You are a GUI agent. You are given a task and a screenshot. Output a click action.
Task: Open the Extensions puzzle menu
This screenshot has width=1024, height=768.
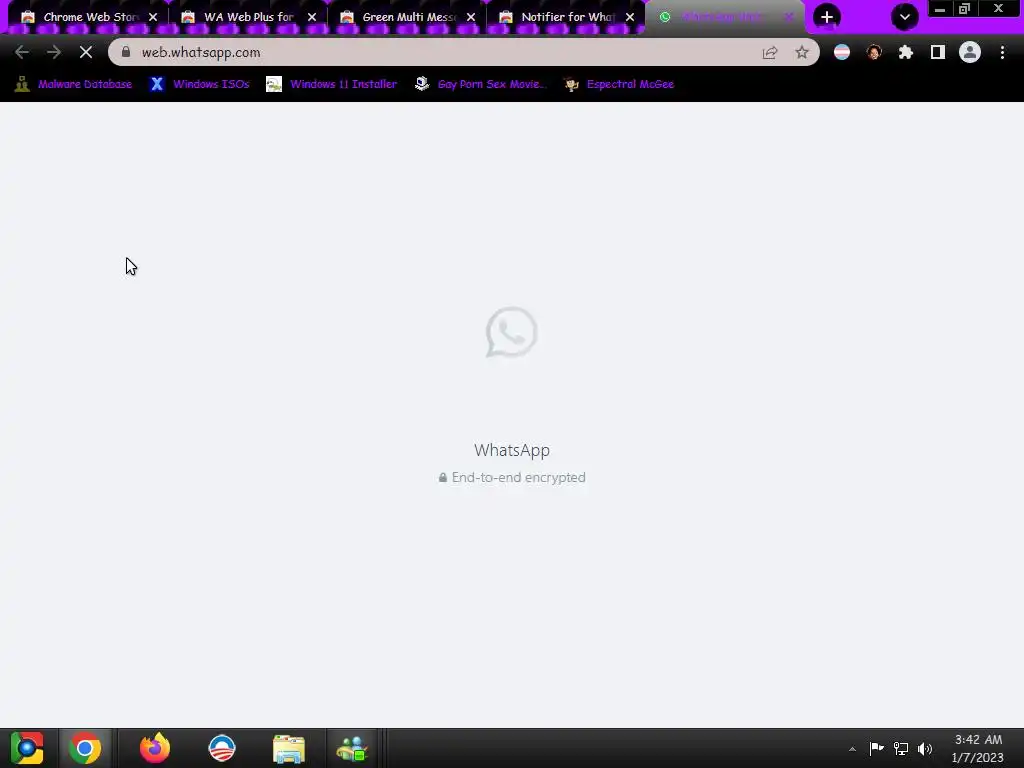(x=906, y=52)
